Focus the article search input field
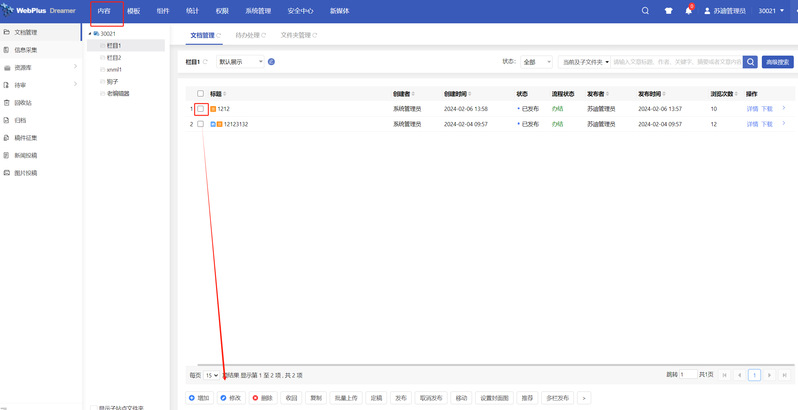Image resolution: width=798 pixels, height=410 pixels. (x=676, y=62)
